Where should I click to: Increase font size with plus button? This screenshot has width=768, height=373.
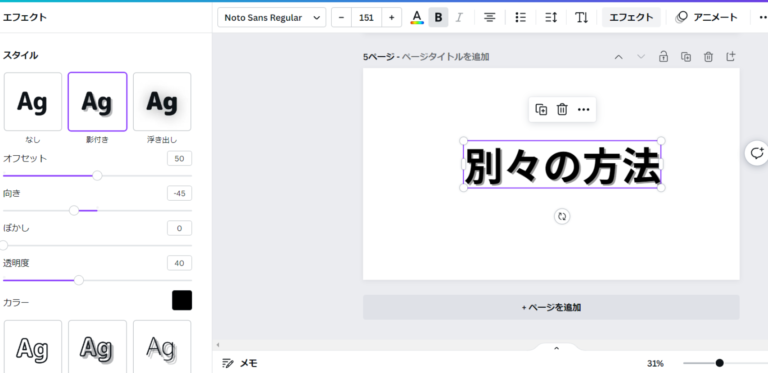[391, 18]
